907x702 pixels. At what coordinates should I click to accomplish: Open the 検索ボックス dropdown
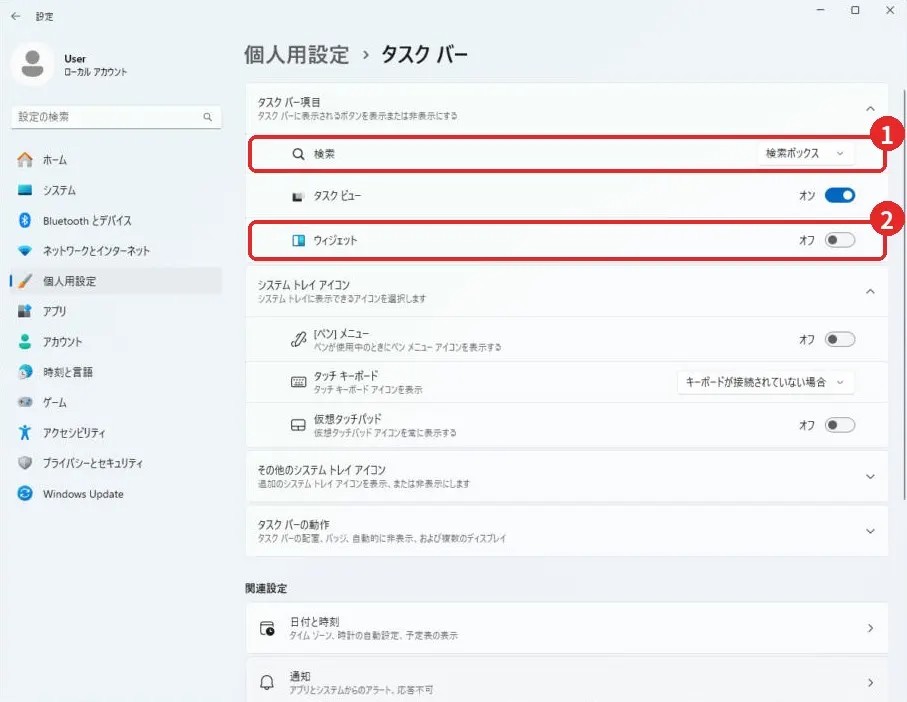pos(806,153)
